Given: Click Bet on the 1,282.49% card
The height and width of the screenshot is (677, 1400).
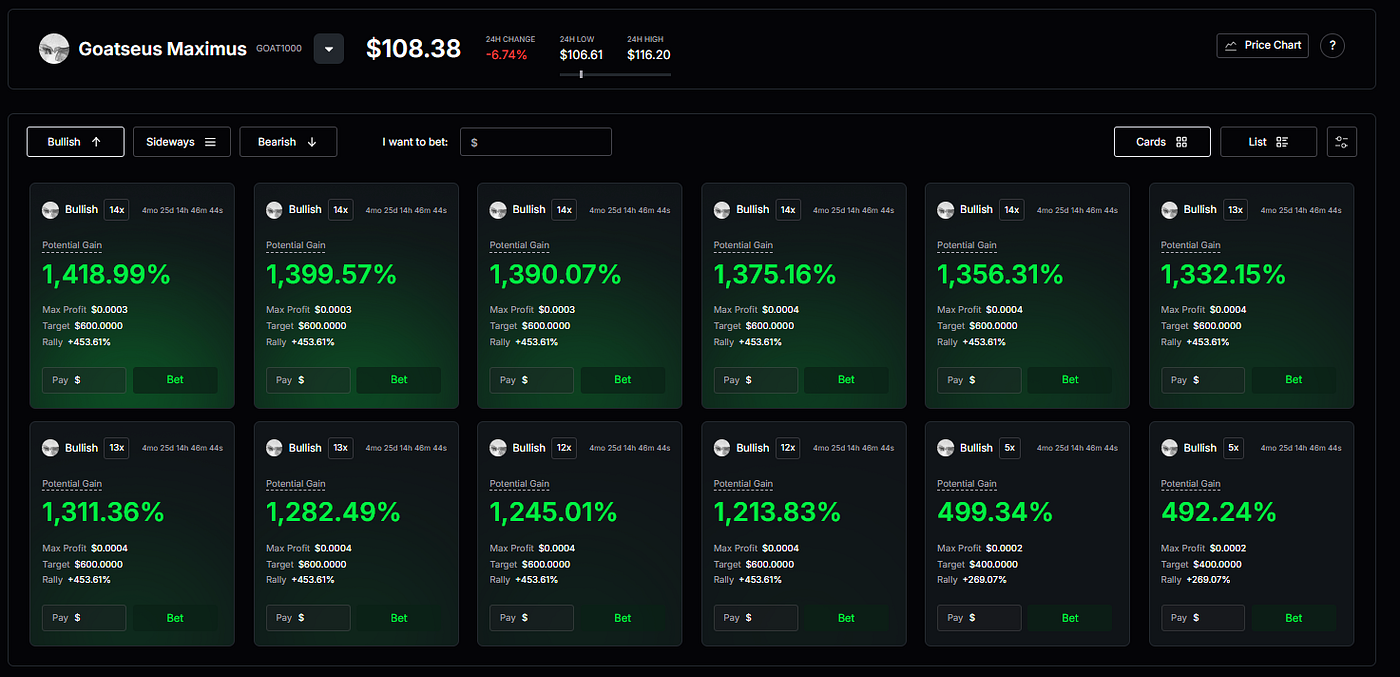Looking at the screenshot, I should [x=399, y=618].
